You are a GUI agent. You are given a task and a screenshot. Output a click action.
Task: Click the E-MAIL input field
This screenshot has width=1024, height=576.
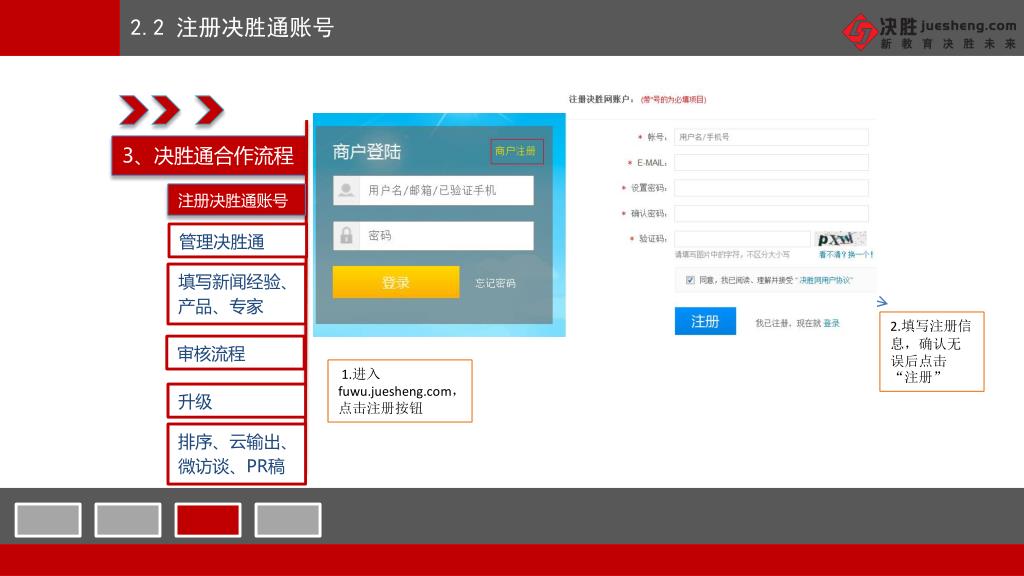(771, 162)
